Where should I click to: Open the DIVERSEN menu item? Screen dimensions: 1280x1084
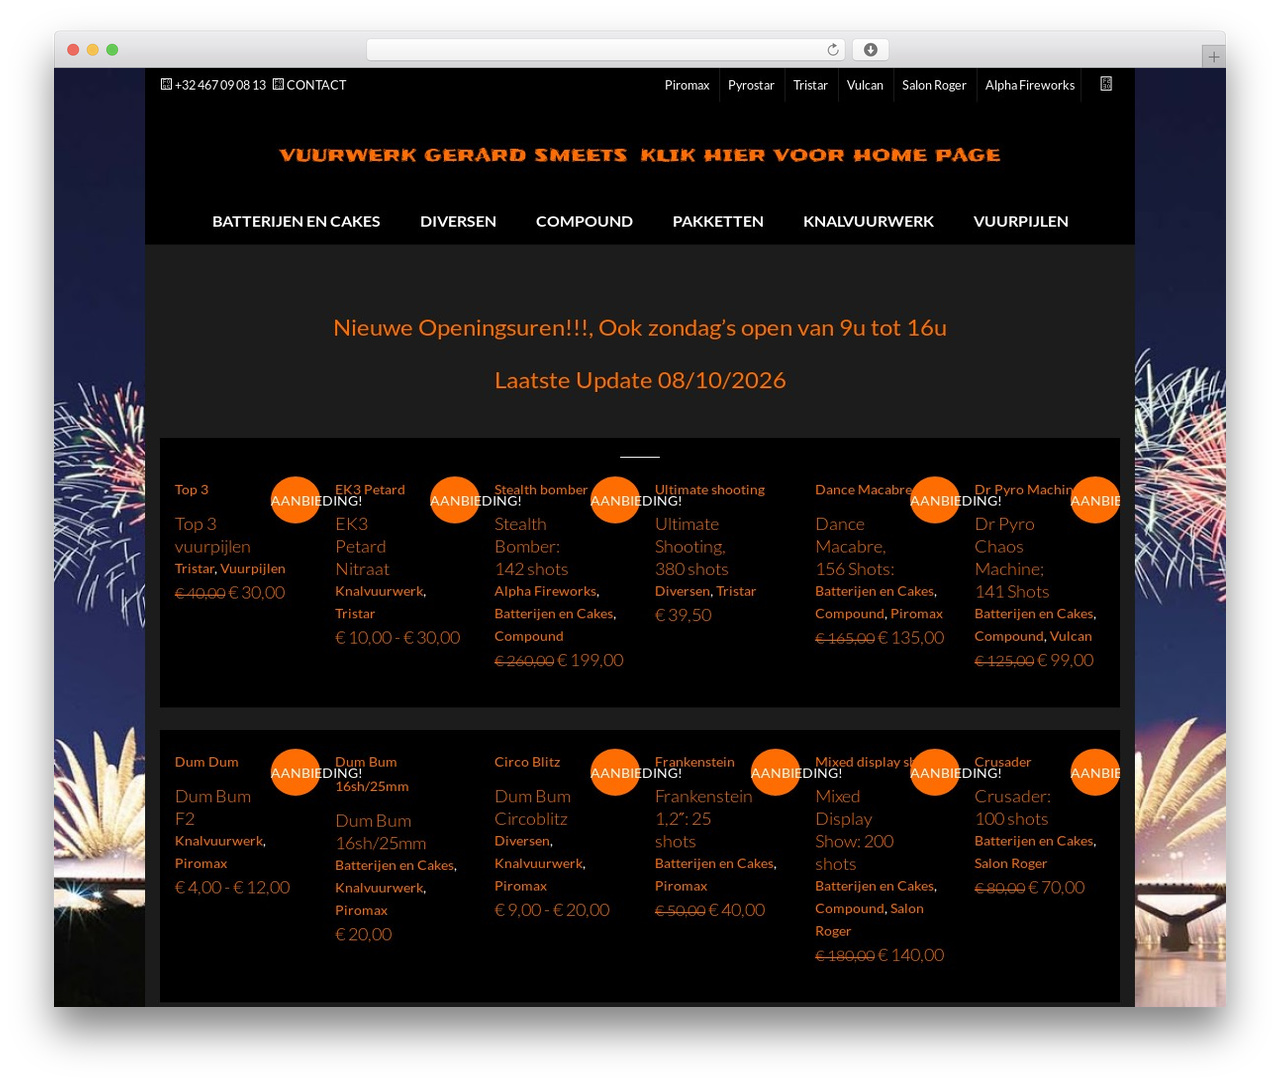pos(458,221)
